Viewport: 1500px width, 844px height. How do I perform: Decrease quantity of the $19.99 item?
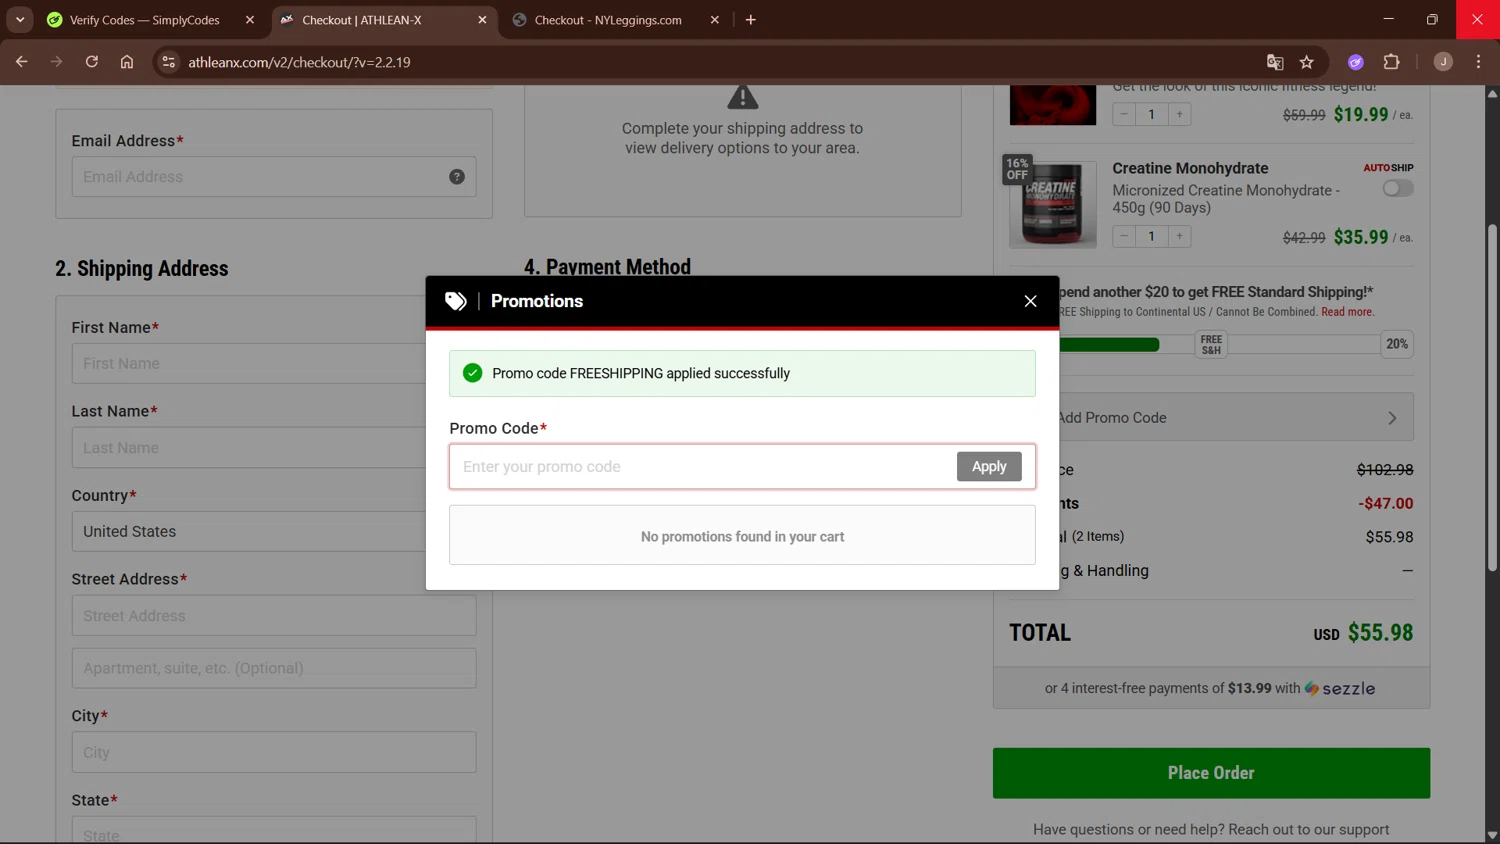point(1124,114)
